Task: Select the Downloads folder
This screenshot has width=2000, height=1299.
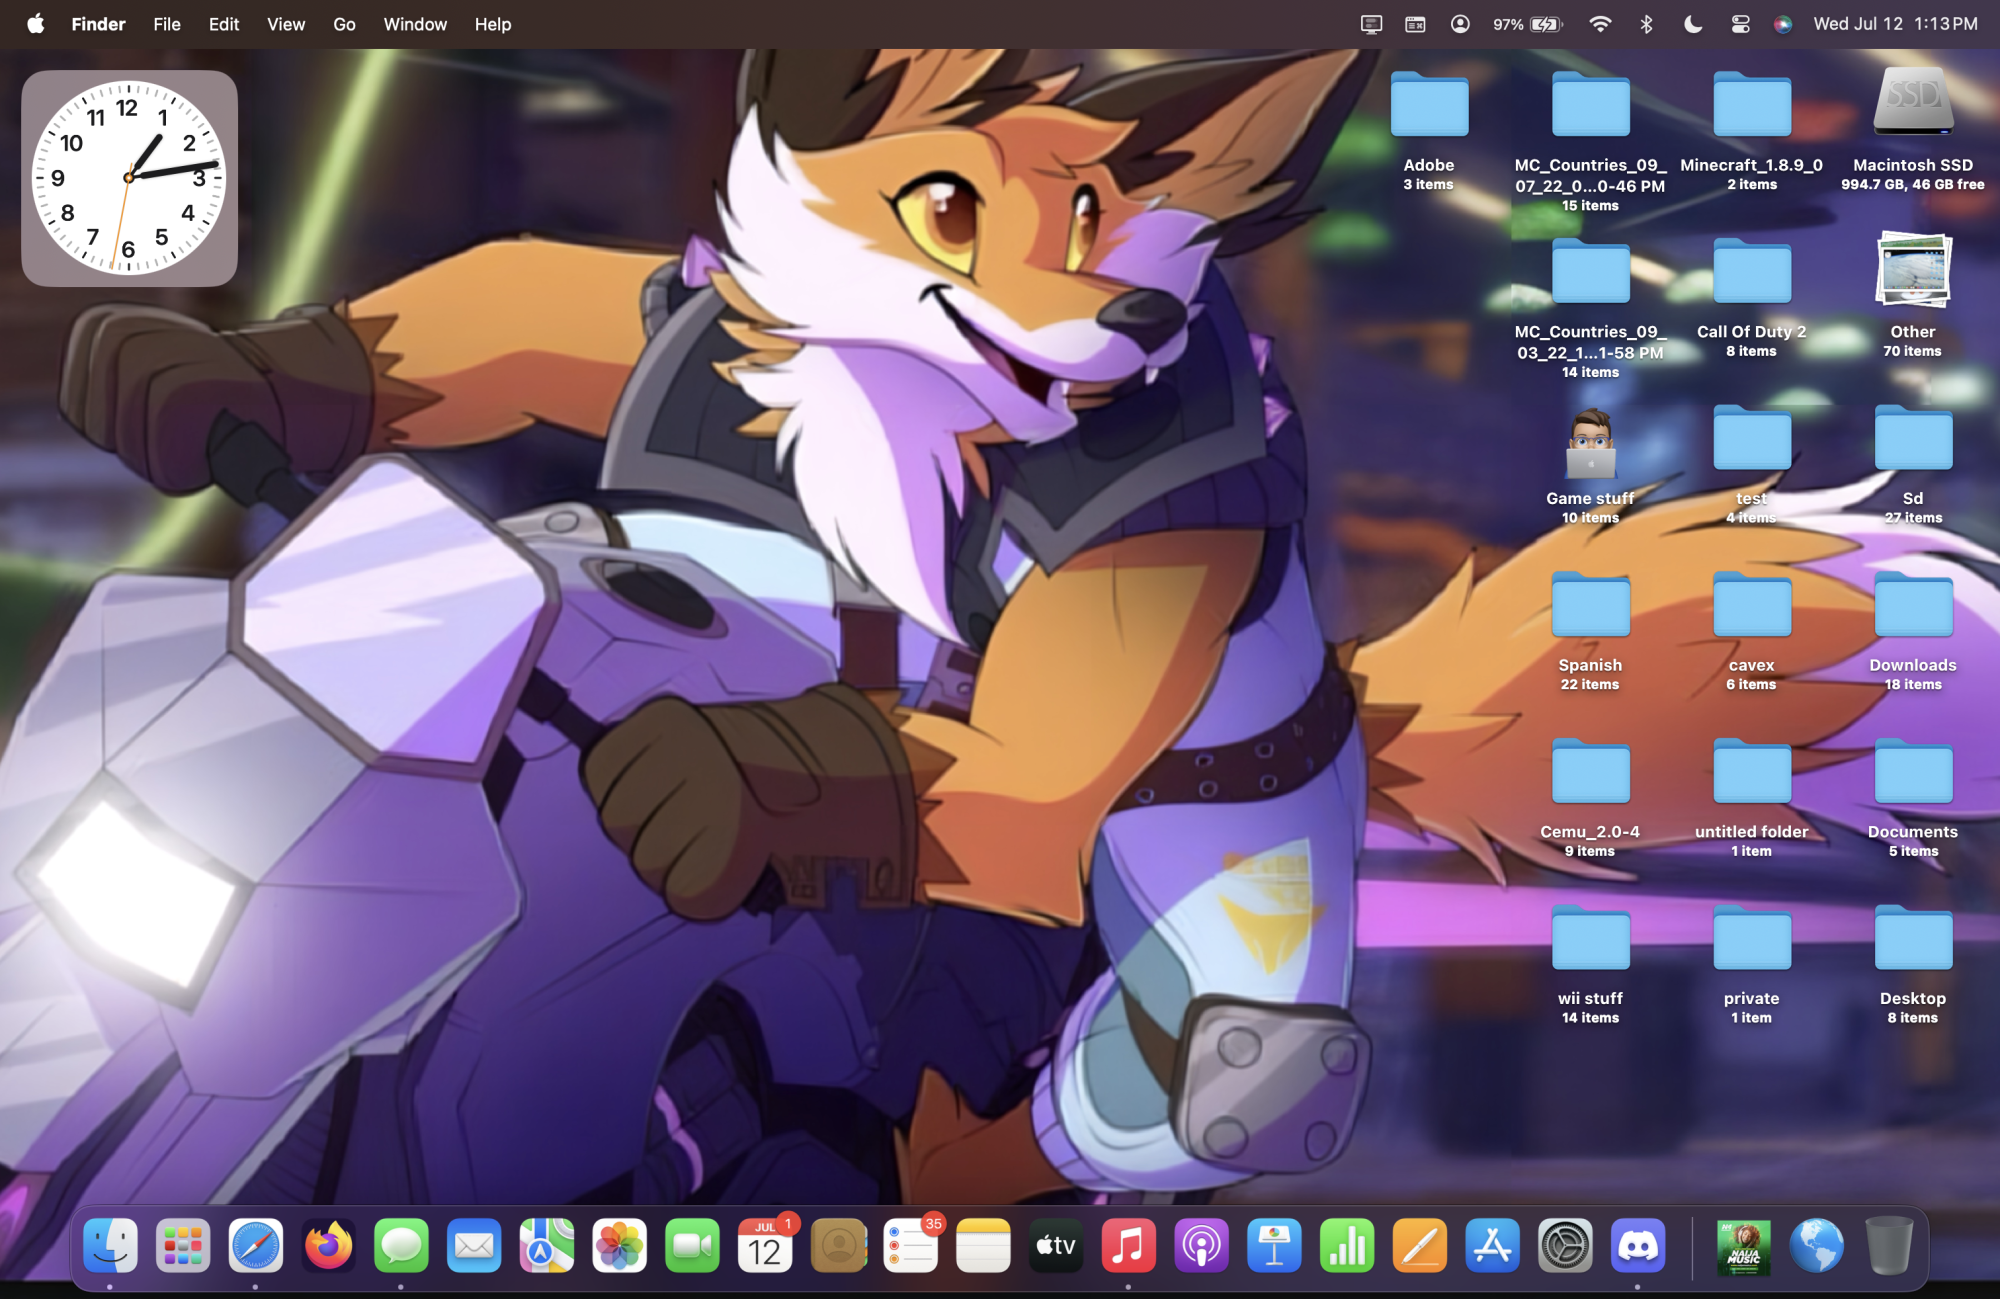Action: (1912, 630)
